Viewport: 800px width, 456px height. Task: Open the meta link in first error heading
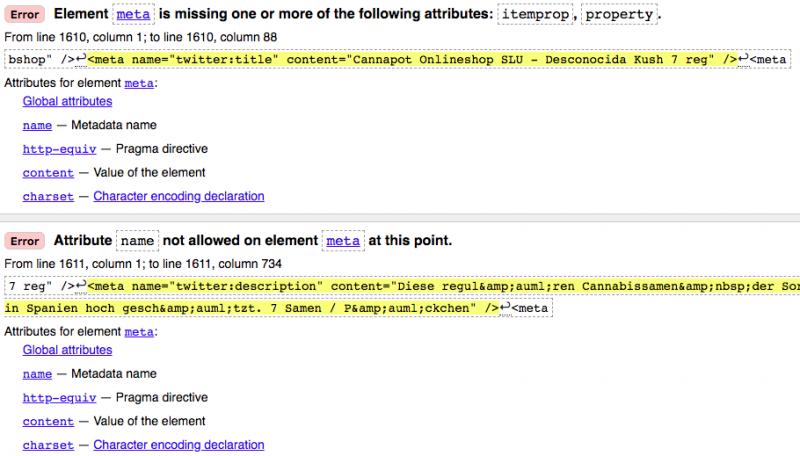133,14
